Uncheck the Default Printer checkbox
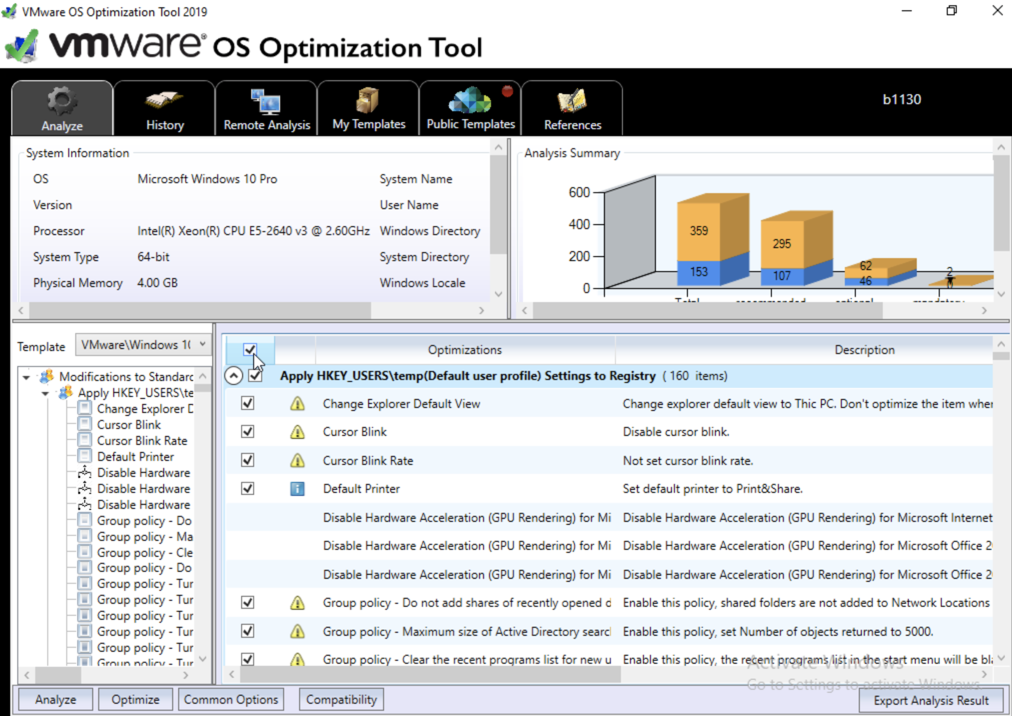1012x716 pixels. pos(247,489)
